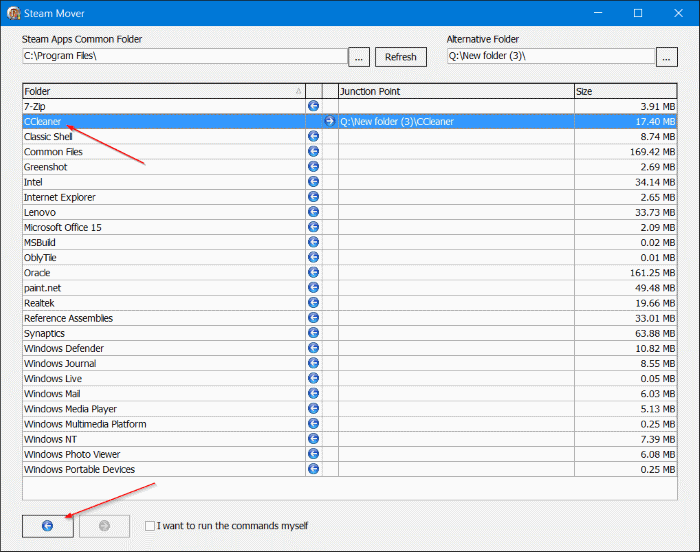Click the blue arrow icon beside OblyTile

coord(313,257)
